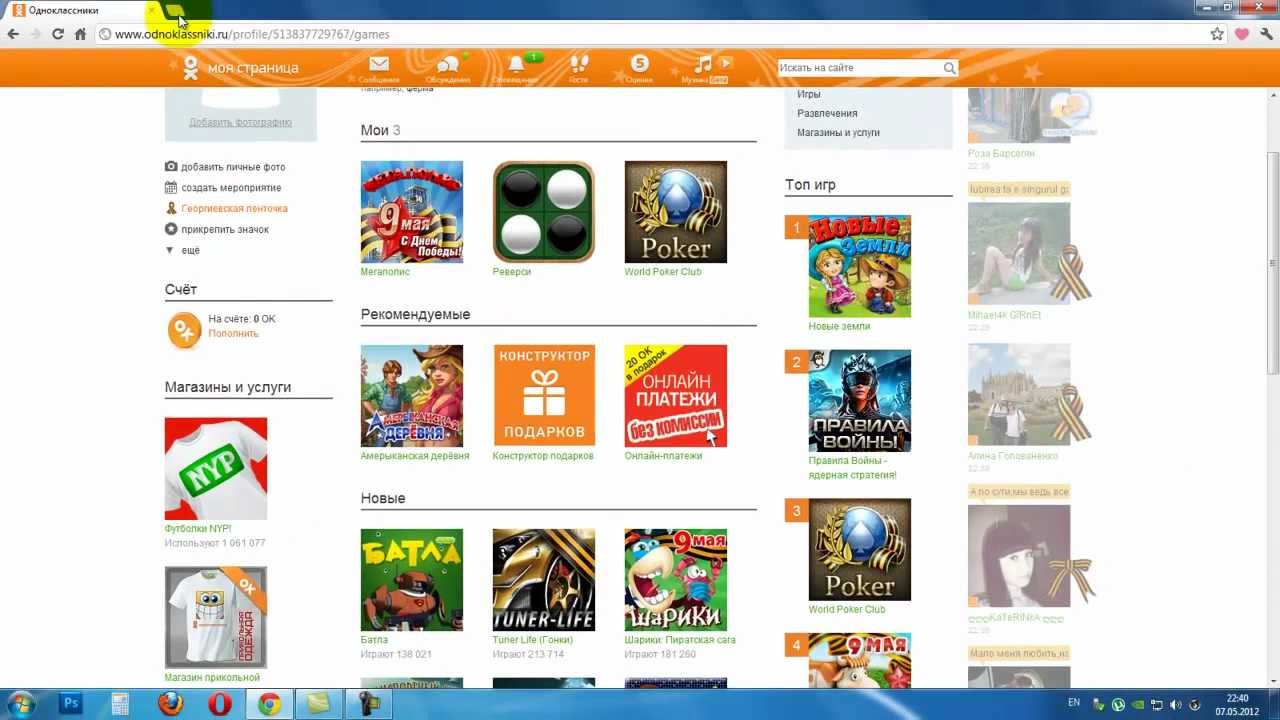Select 'Магазины и услуги' category menu item
Viewport: 1280px width, 720px height.
(x=838, y=132)
